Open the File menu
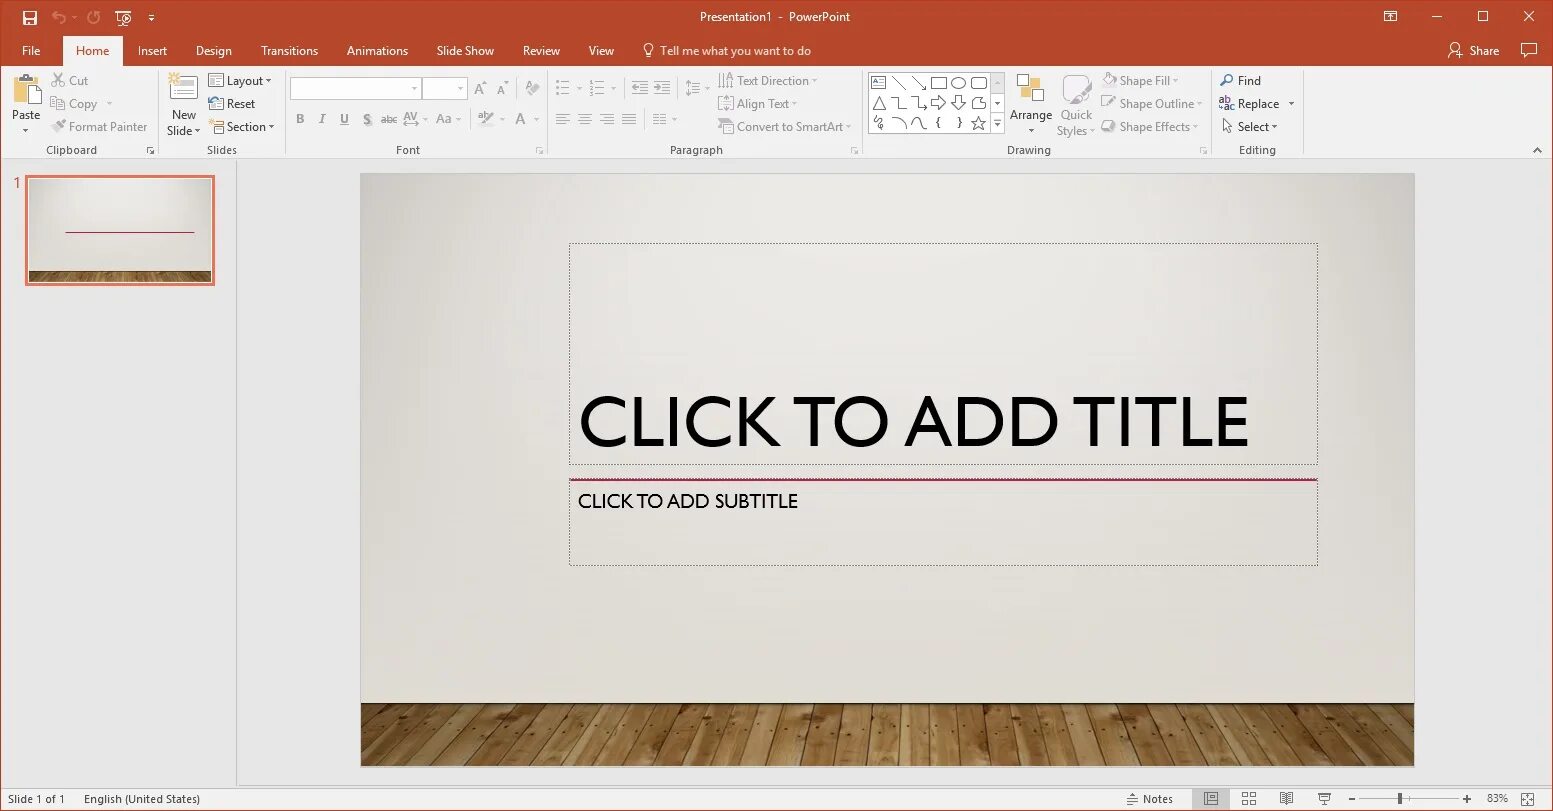The height and width of the screenshot is (811, 1553). click(31, 51)
